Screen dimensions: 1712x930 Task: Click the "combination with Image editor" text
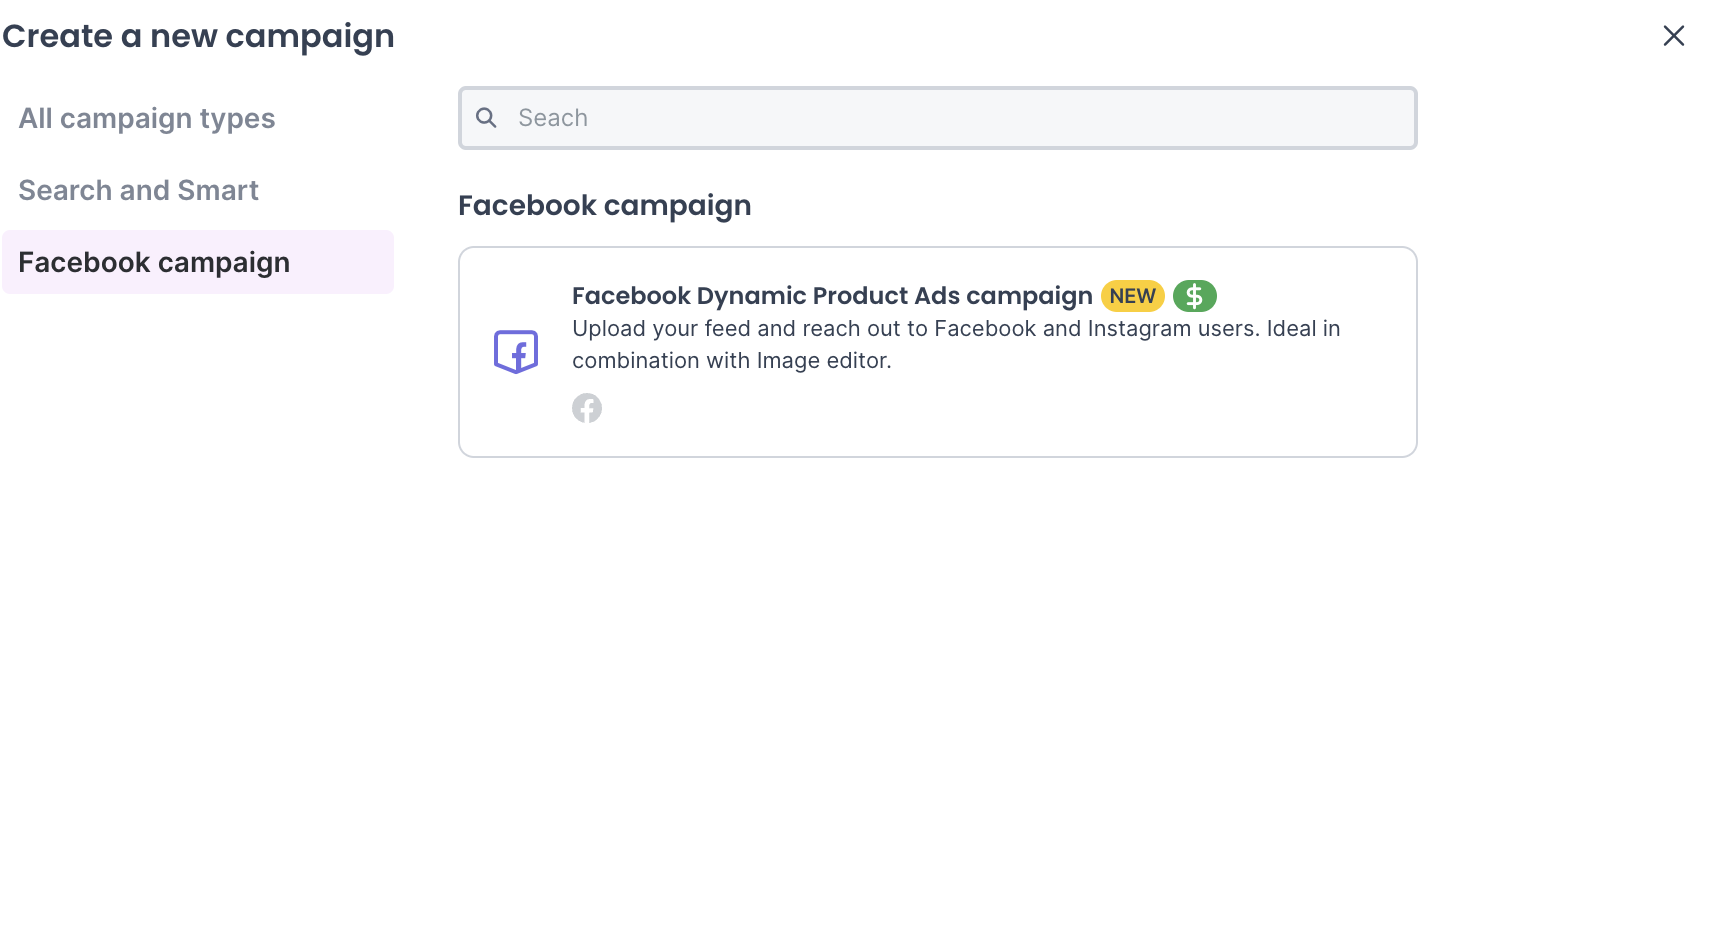coord(731,360)
